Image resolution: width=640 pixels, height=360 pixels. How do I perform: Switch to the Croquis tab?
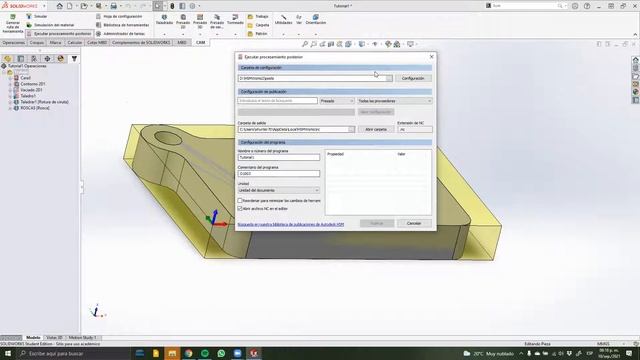36,42
